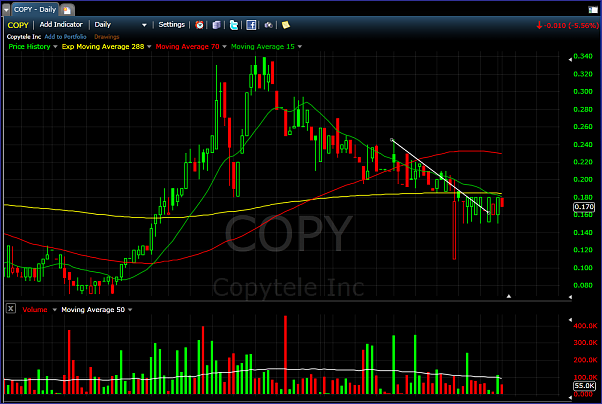602x404 pixels.
Task: Expand the Moving Average 70 dropdown arrow
Action: tap(224, 47)
